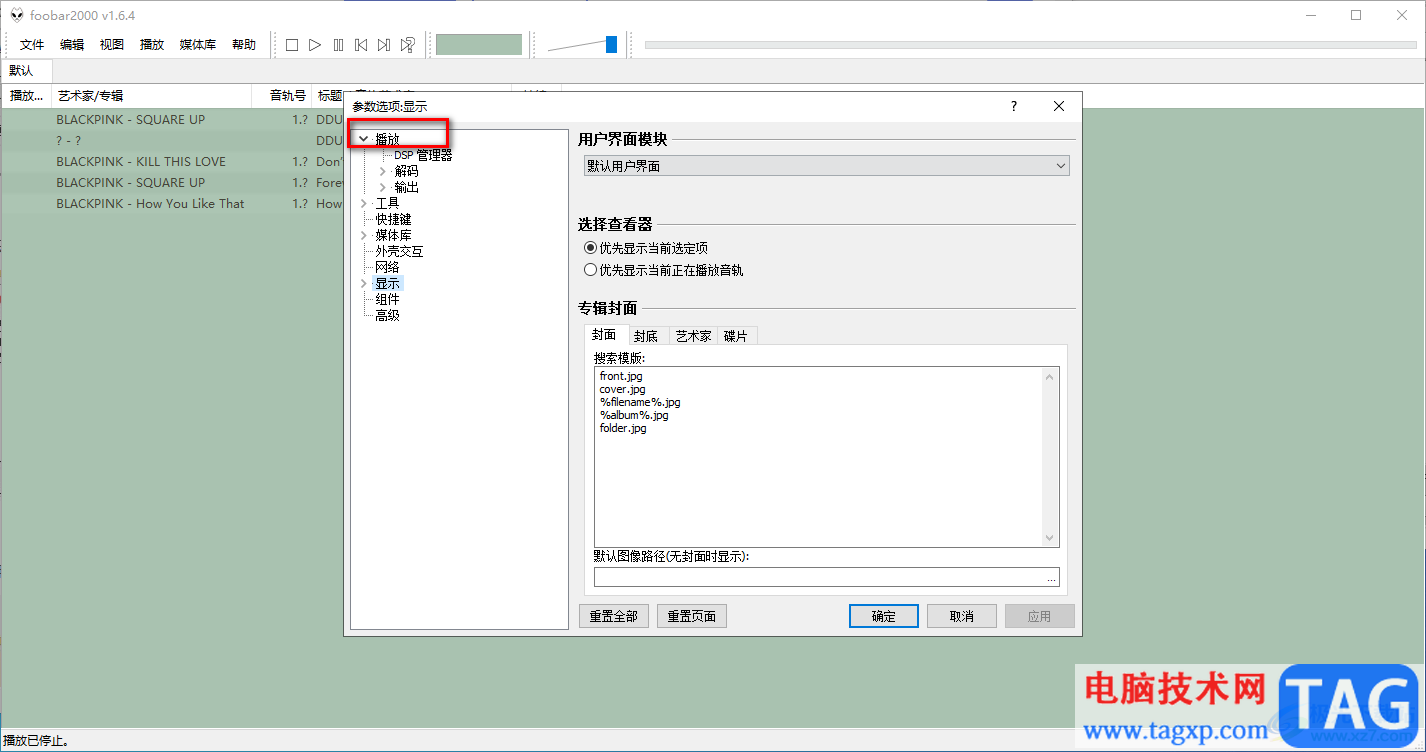Click the Next track button

[x=384, y=45]
